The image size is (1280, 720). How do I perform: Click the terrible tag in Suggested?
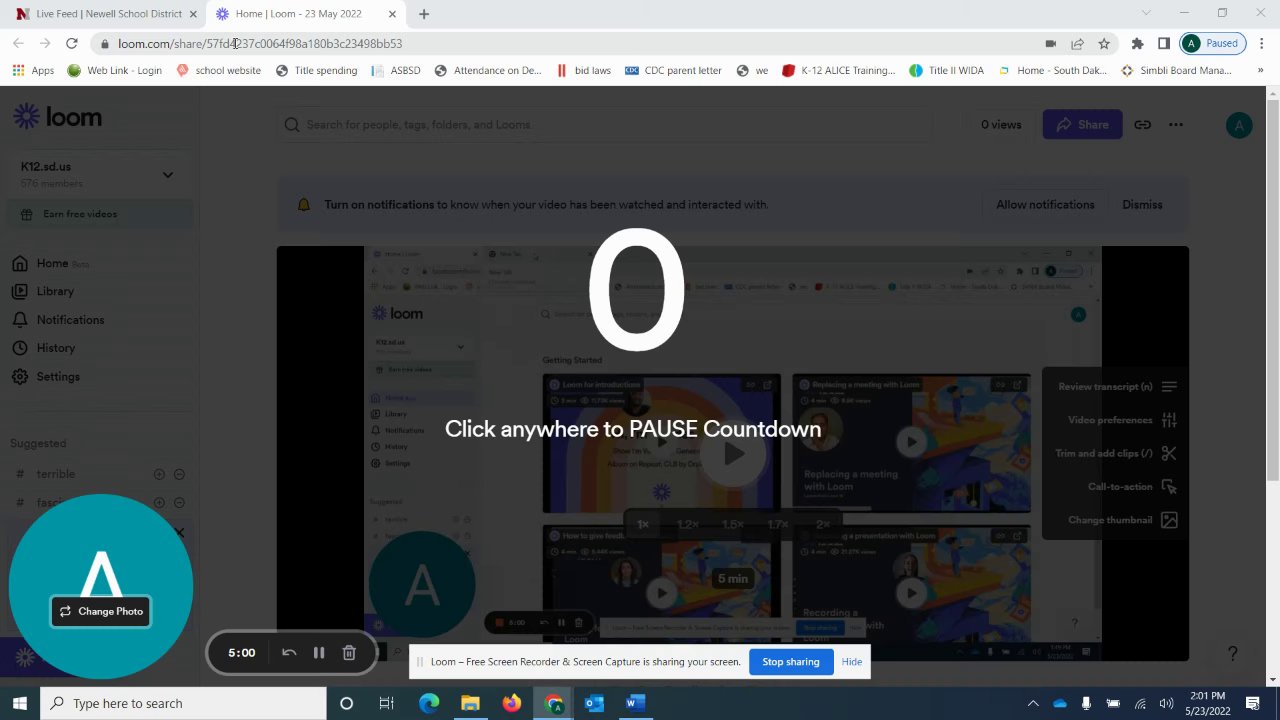pos(56,474)
